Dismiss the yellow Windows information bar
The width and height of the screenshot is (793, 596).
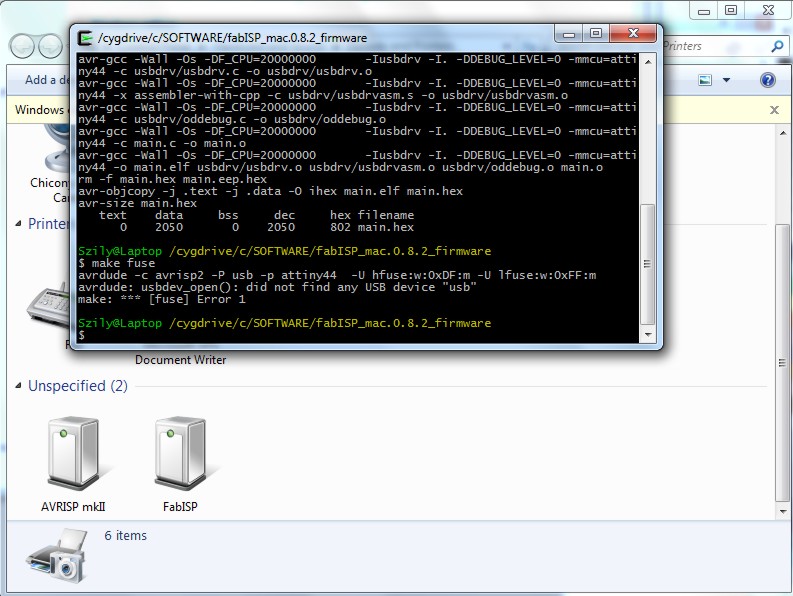point(774,110)
